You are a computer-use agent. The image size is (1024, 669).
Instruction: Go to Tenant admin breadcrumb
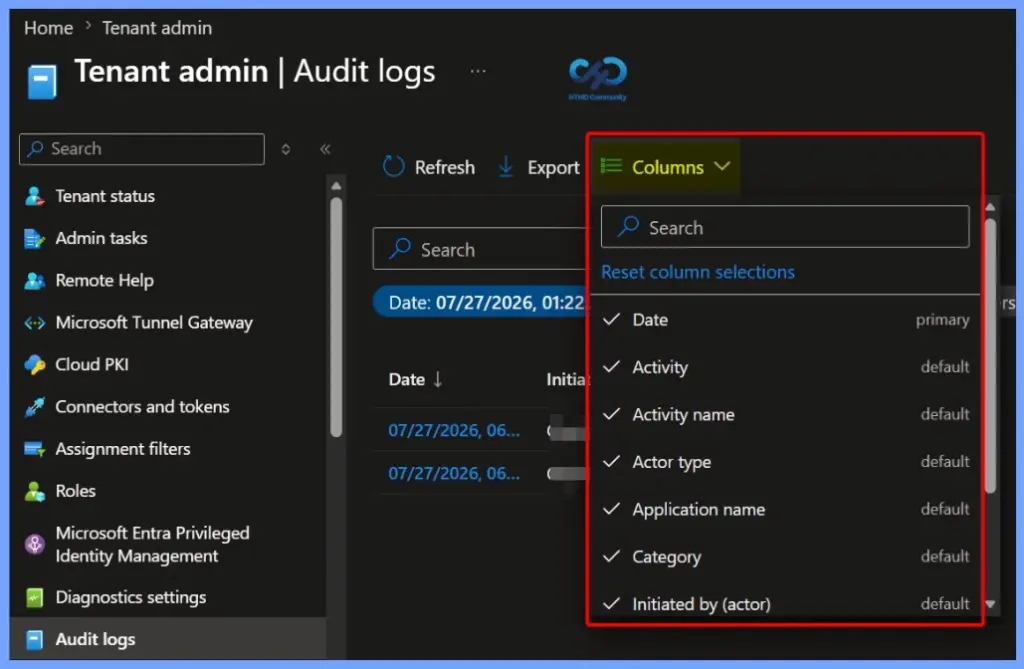tap(157, 28)
